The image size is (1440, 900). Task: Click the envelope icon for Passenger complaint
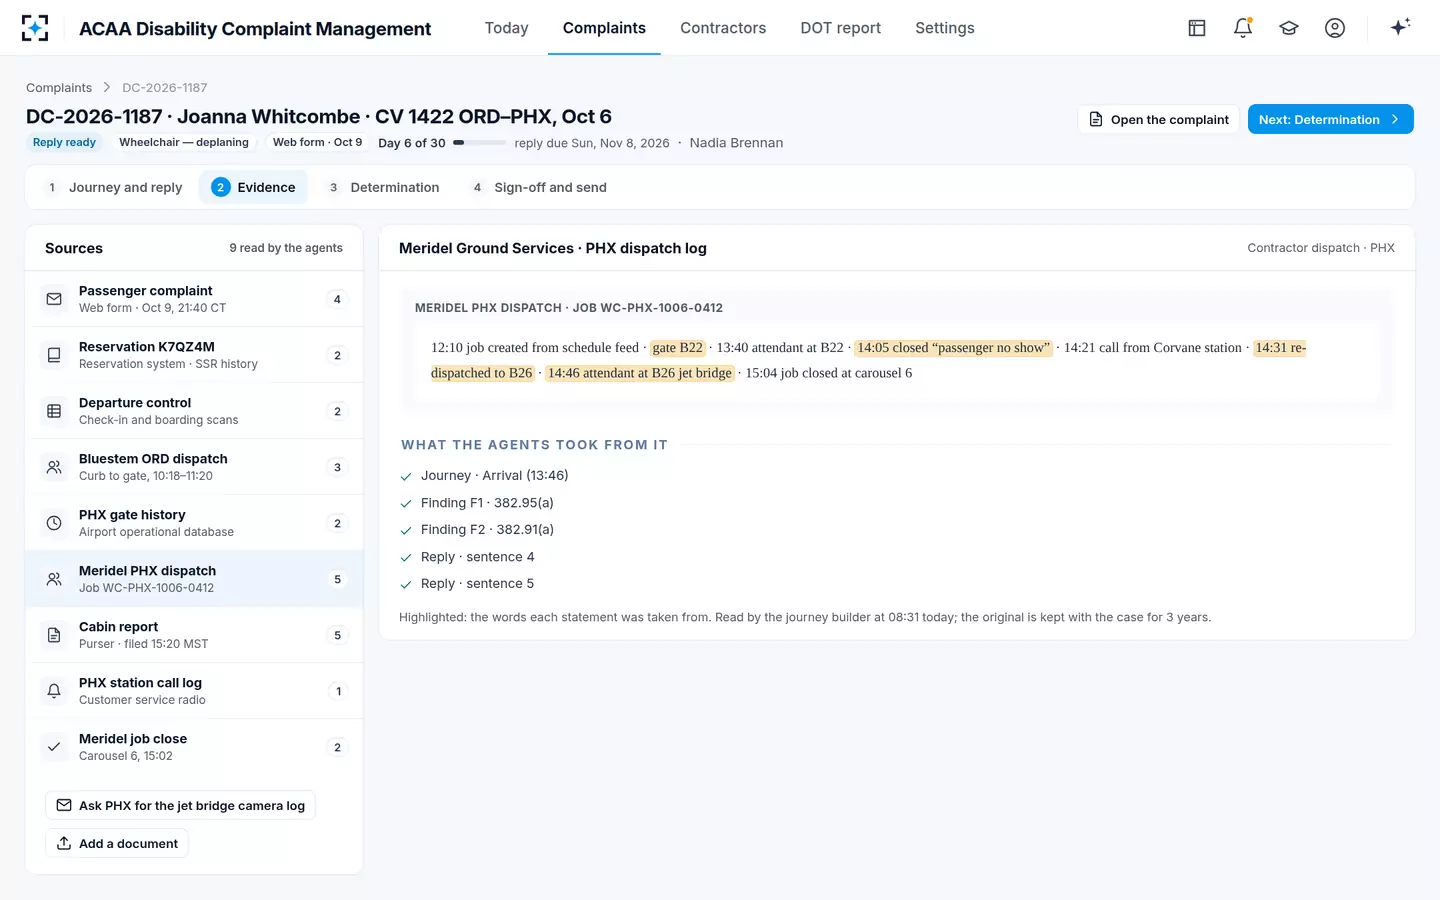pyautogui.click(x=54, y=299)
